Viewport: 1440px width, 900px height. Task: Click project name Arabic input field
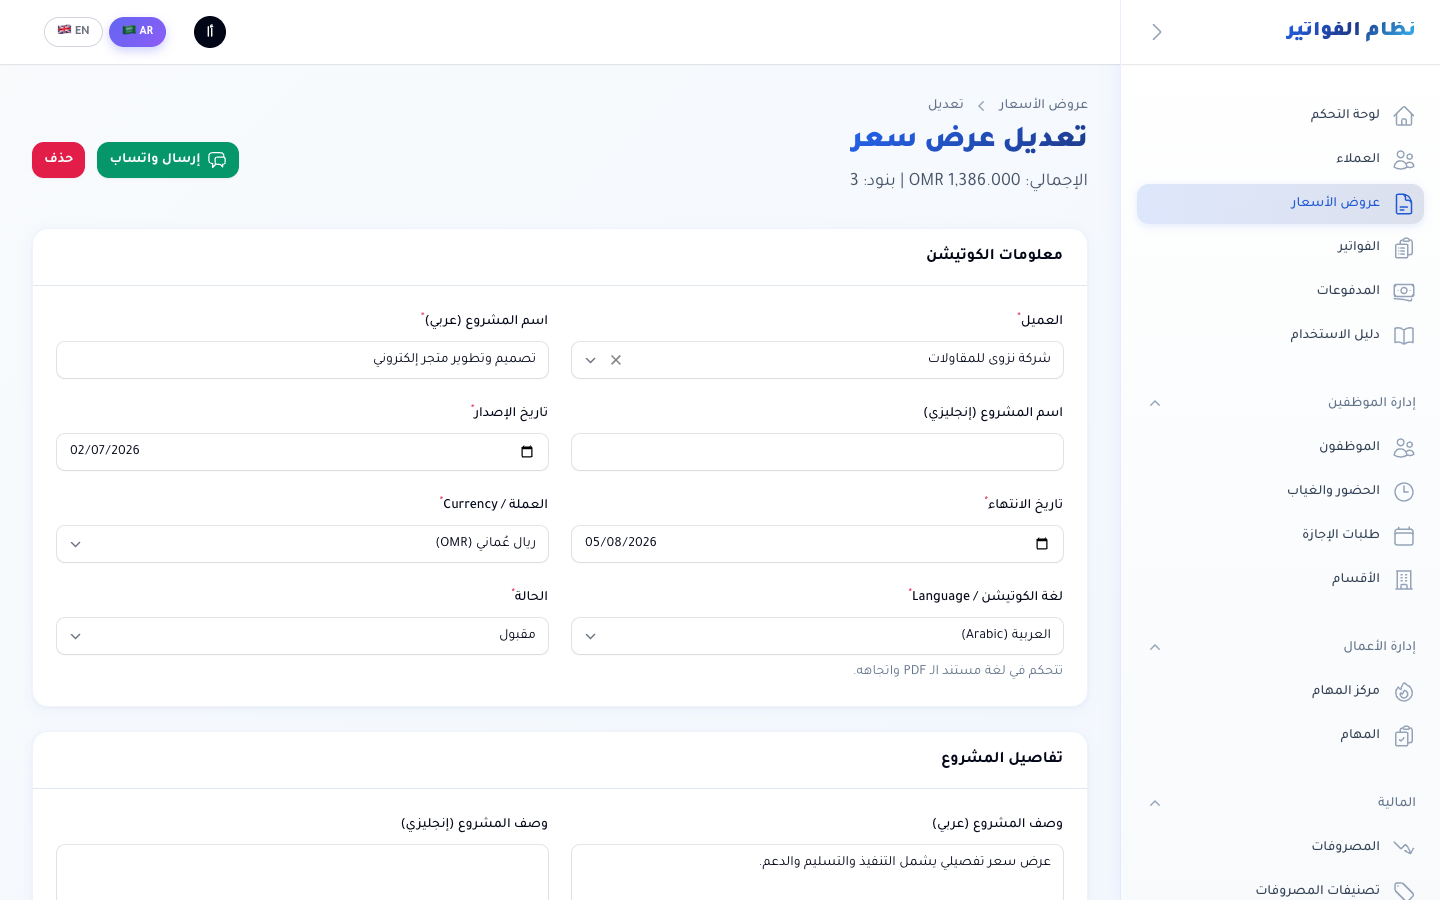(x=302, y=360)
